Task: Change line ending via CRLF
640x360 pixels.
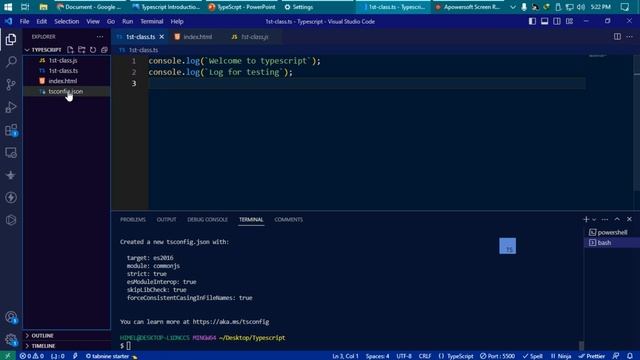Action: coord(424,356)
